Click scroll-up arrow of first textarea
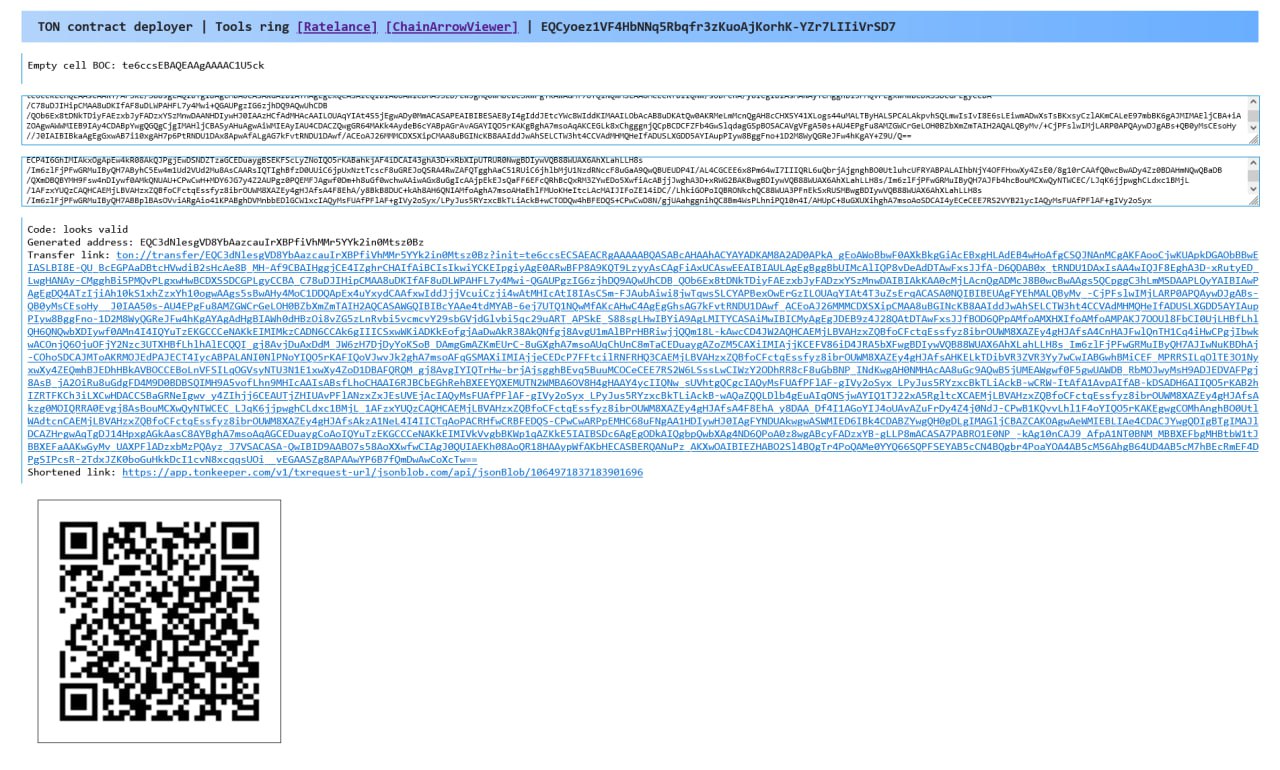1280x770 pixels. coord(1253,102)
